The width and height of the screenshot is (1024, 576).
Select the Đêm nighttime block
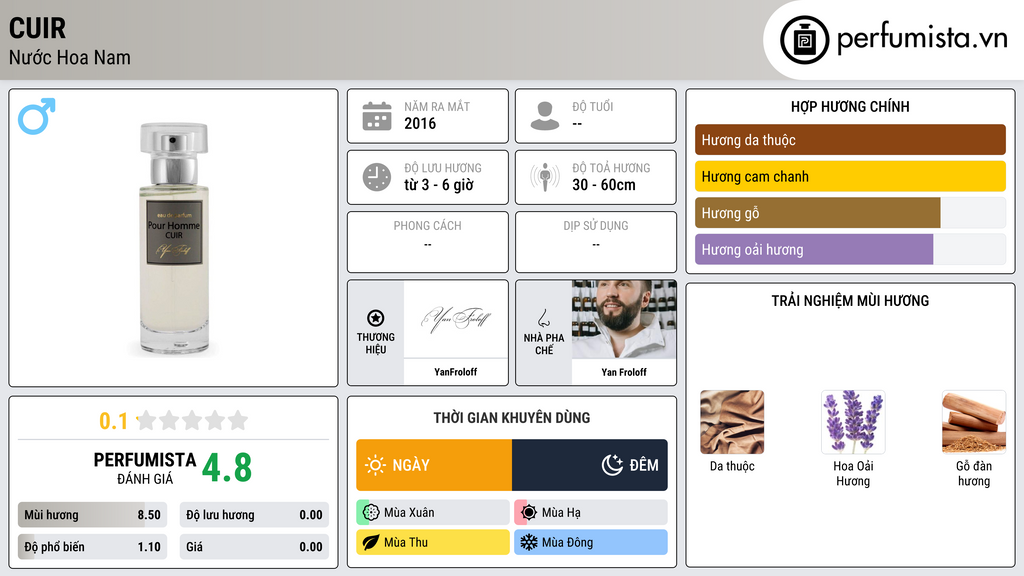click(590, 465)
